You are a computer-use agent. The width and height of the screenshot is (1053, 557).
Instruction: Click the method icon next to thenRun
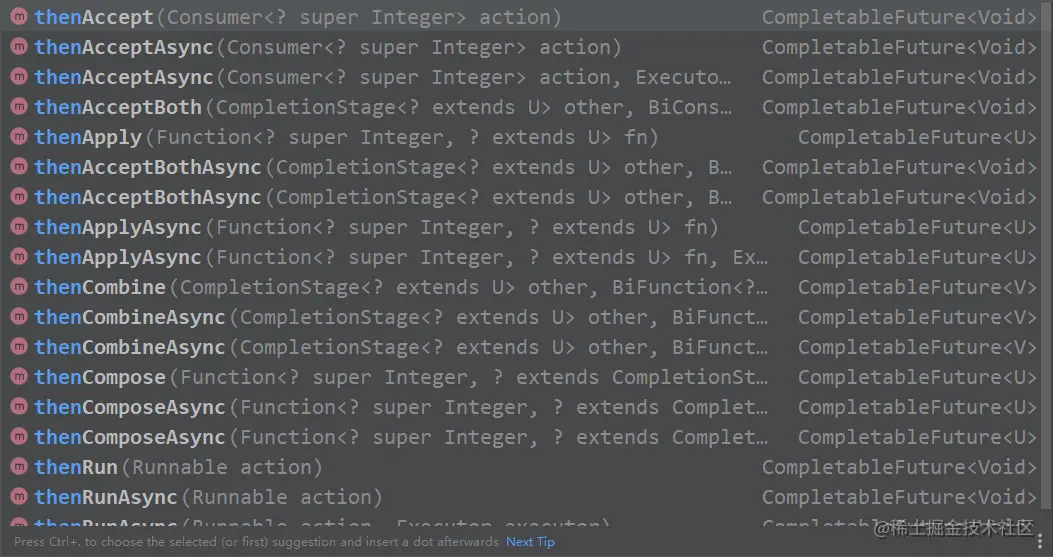click(19, 466)
